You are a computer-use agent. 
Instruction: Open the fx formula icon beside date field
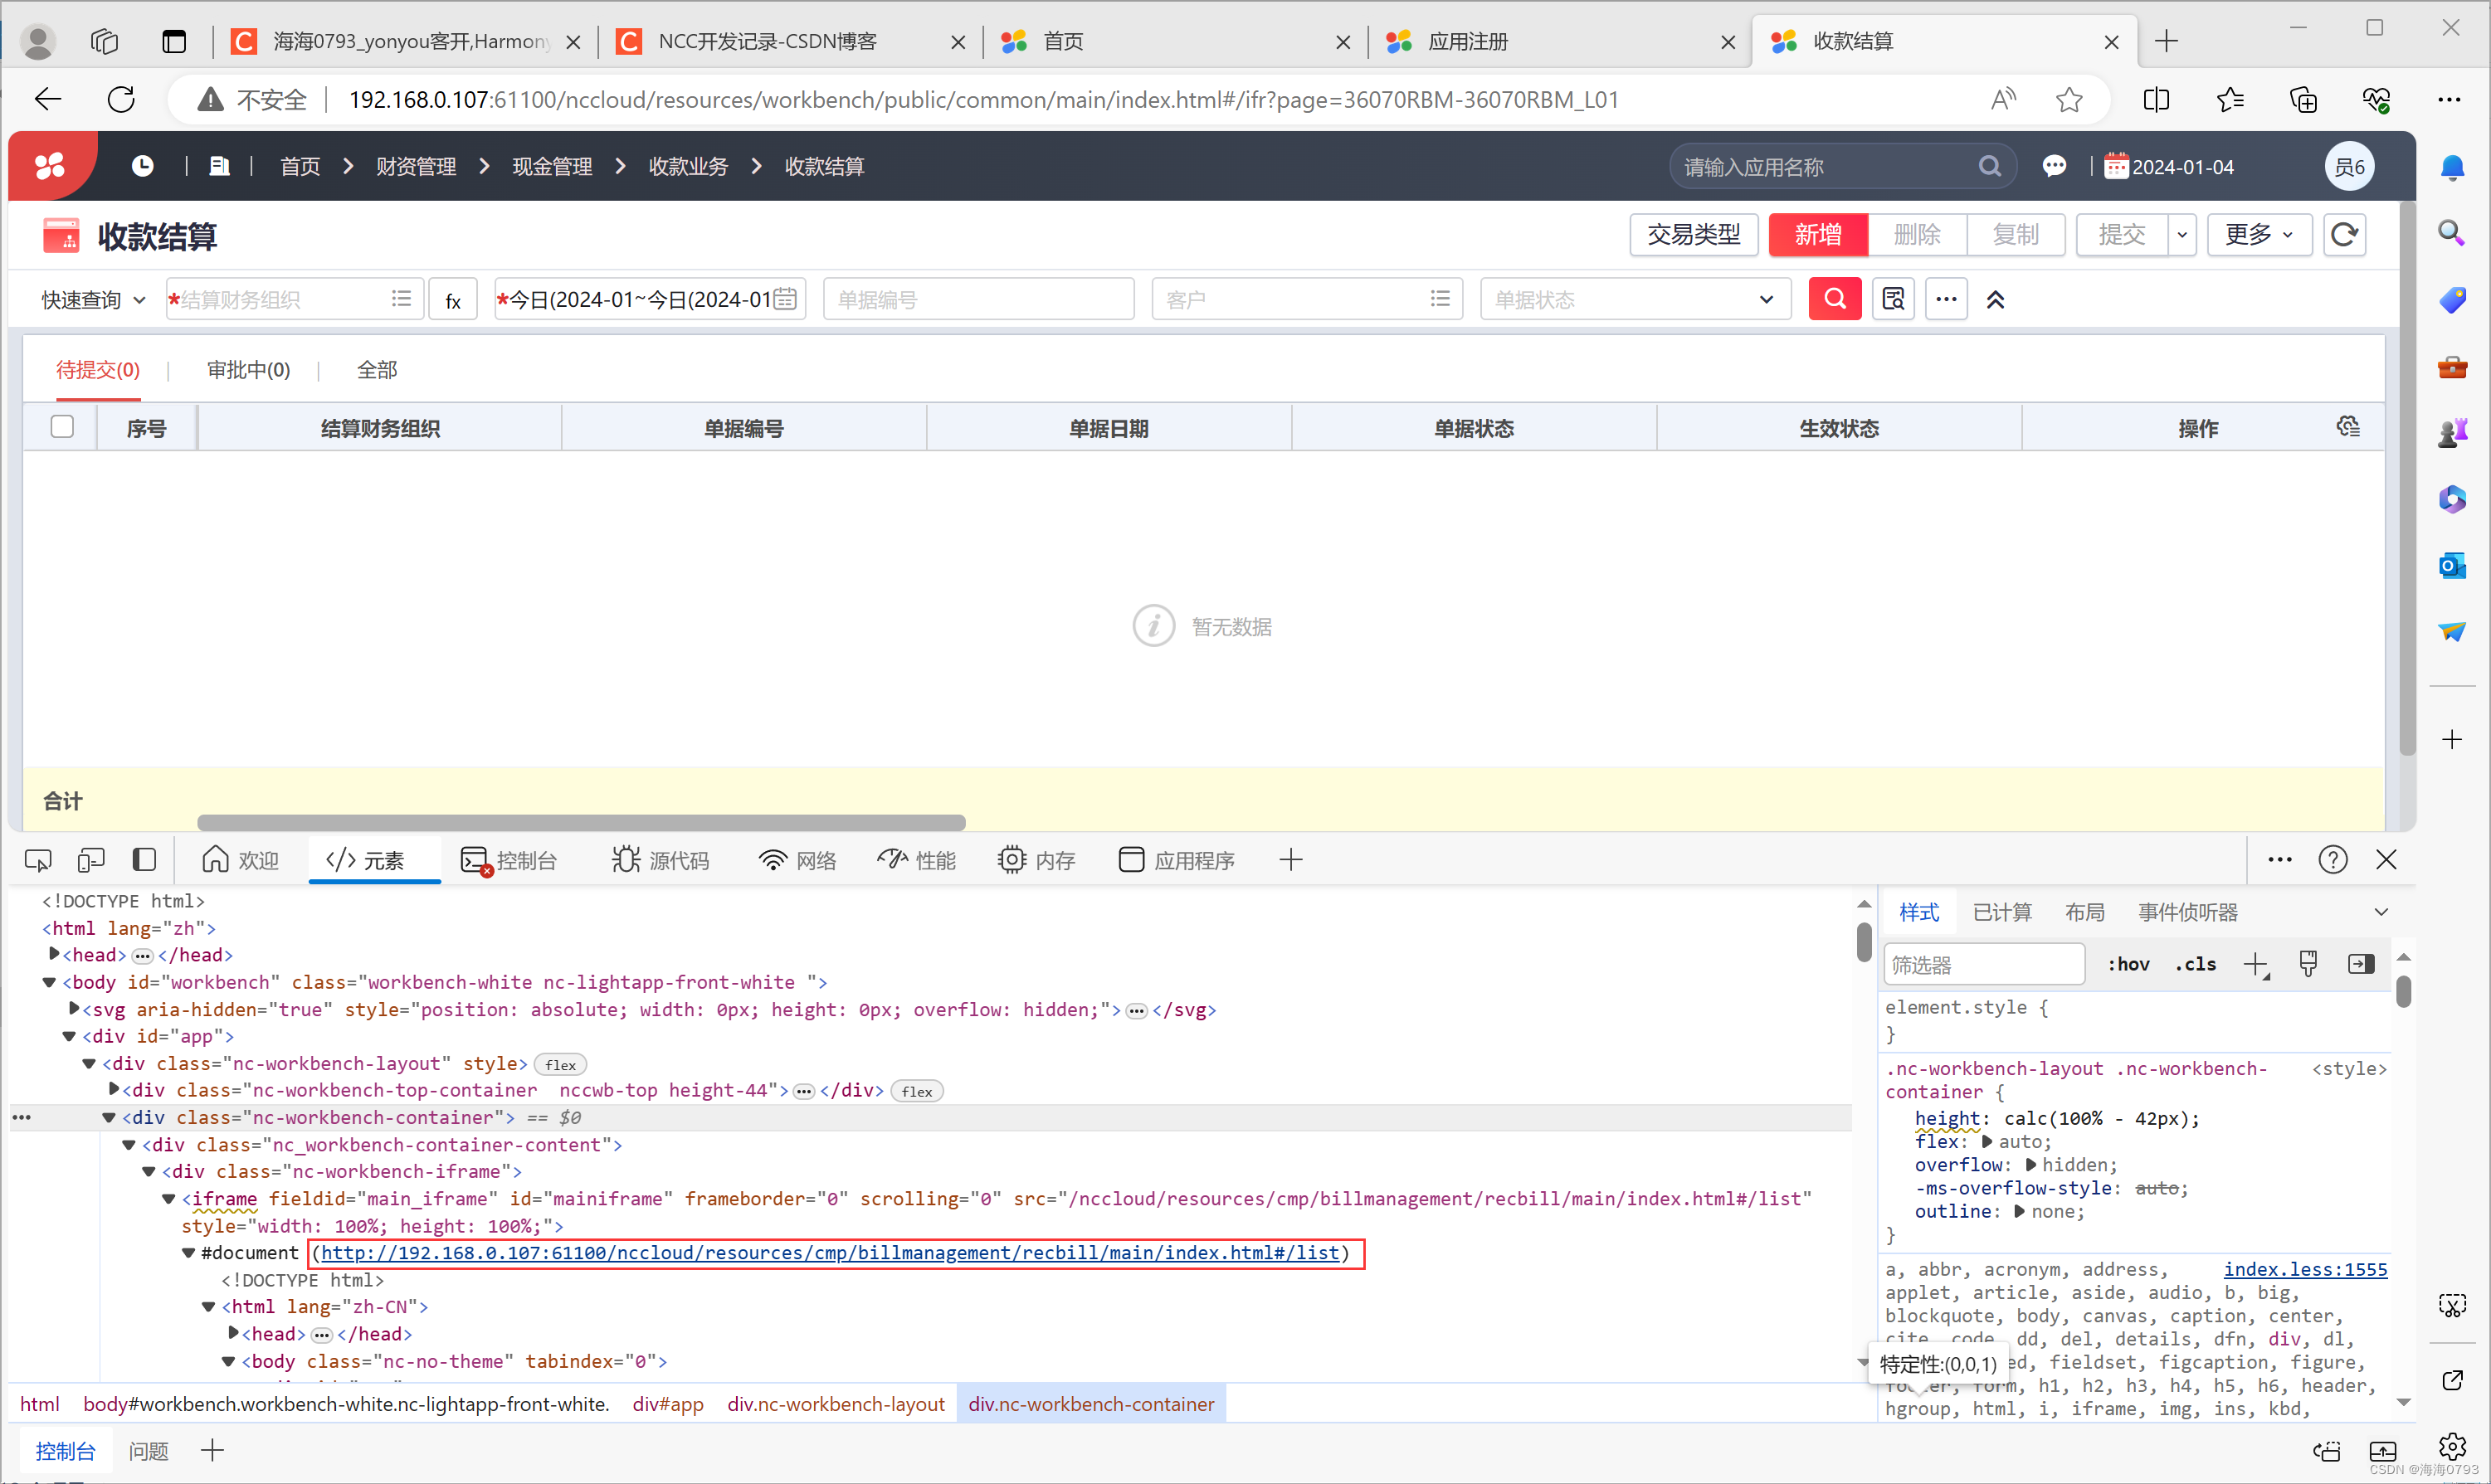point(453,299)
